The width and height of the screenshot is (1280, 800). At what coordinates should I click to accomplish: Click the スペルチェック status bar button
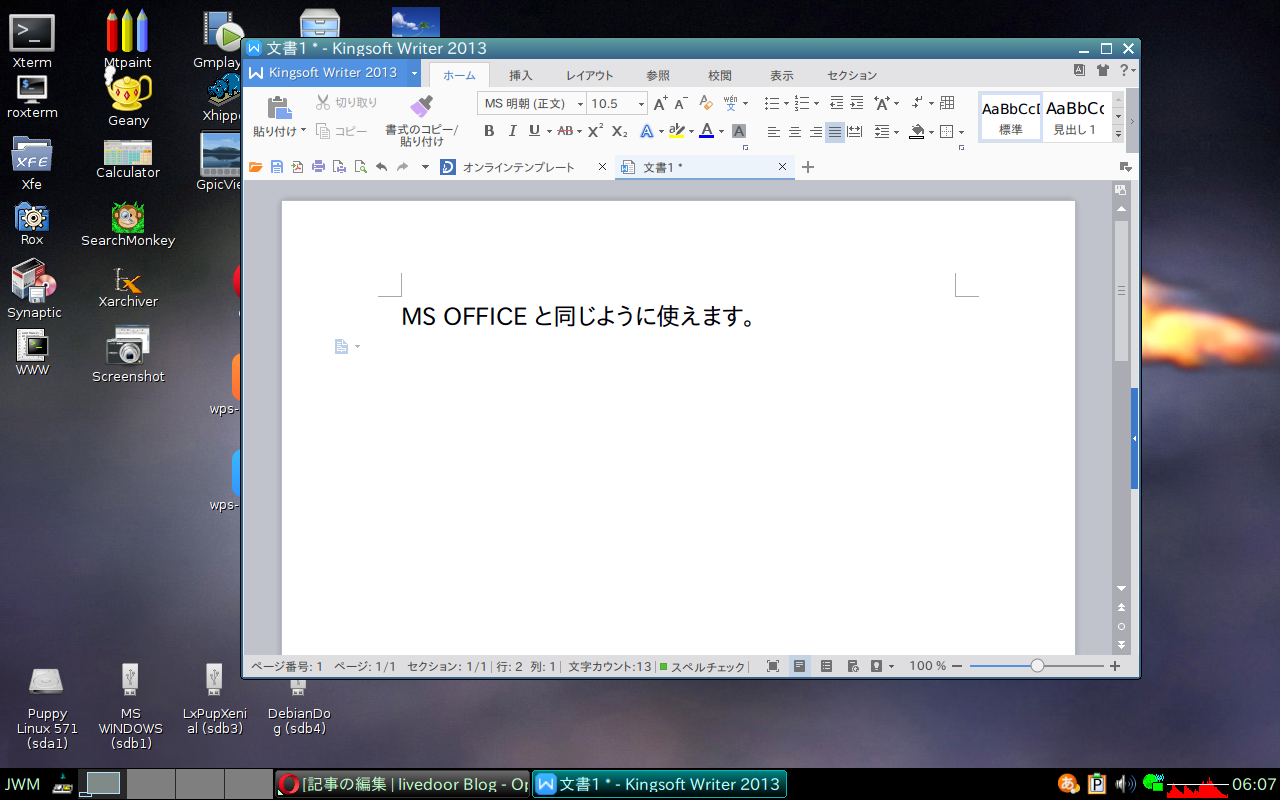click(702, 666)
